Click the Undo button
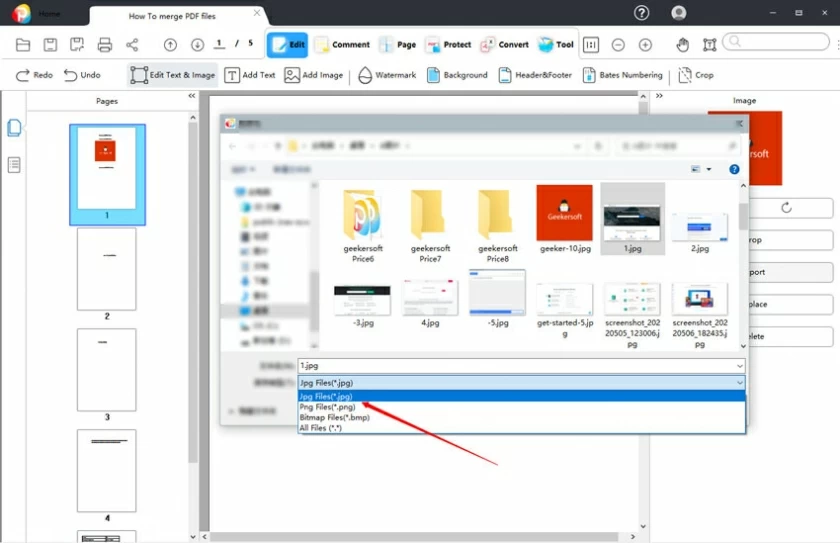 click(x=82, y=75)
